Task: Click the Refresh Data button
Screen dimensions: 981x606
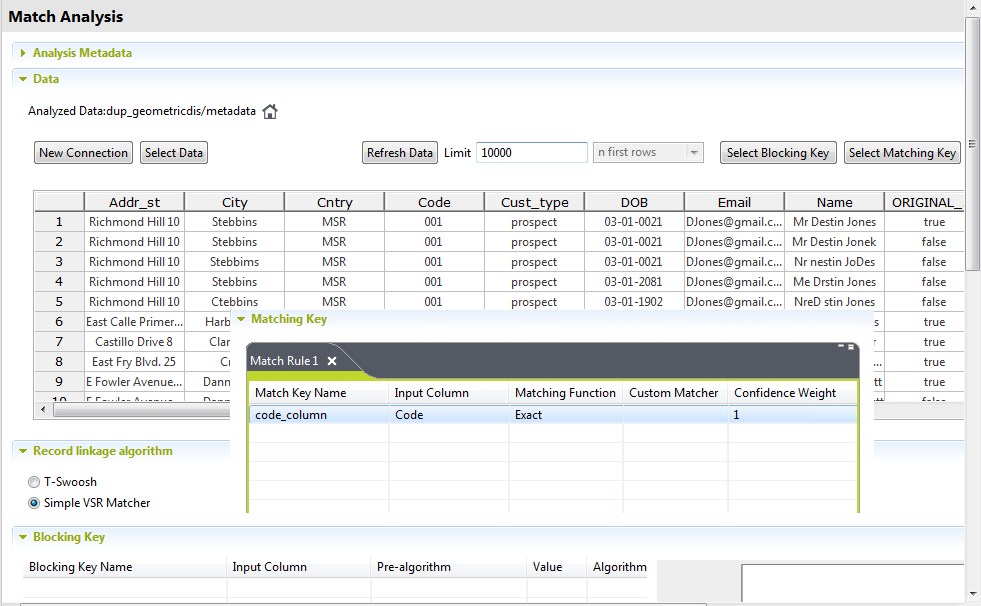Action: pyautogui.click(x=400, y=153)
